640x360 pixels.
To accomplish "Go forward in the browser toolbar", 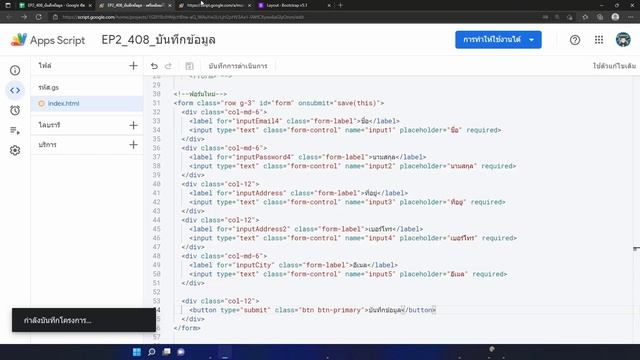I will coord(24,17).
